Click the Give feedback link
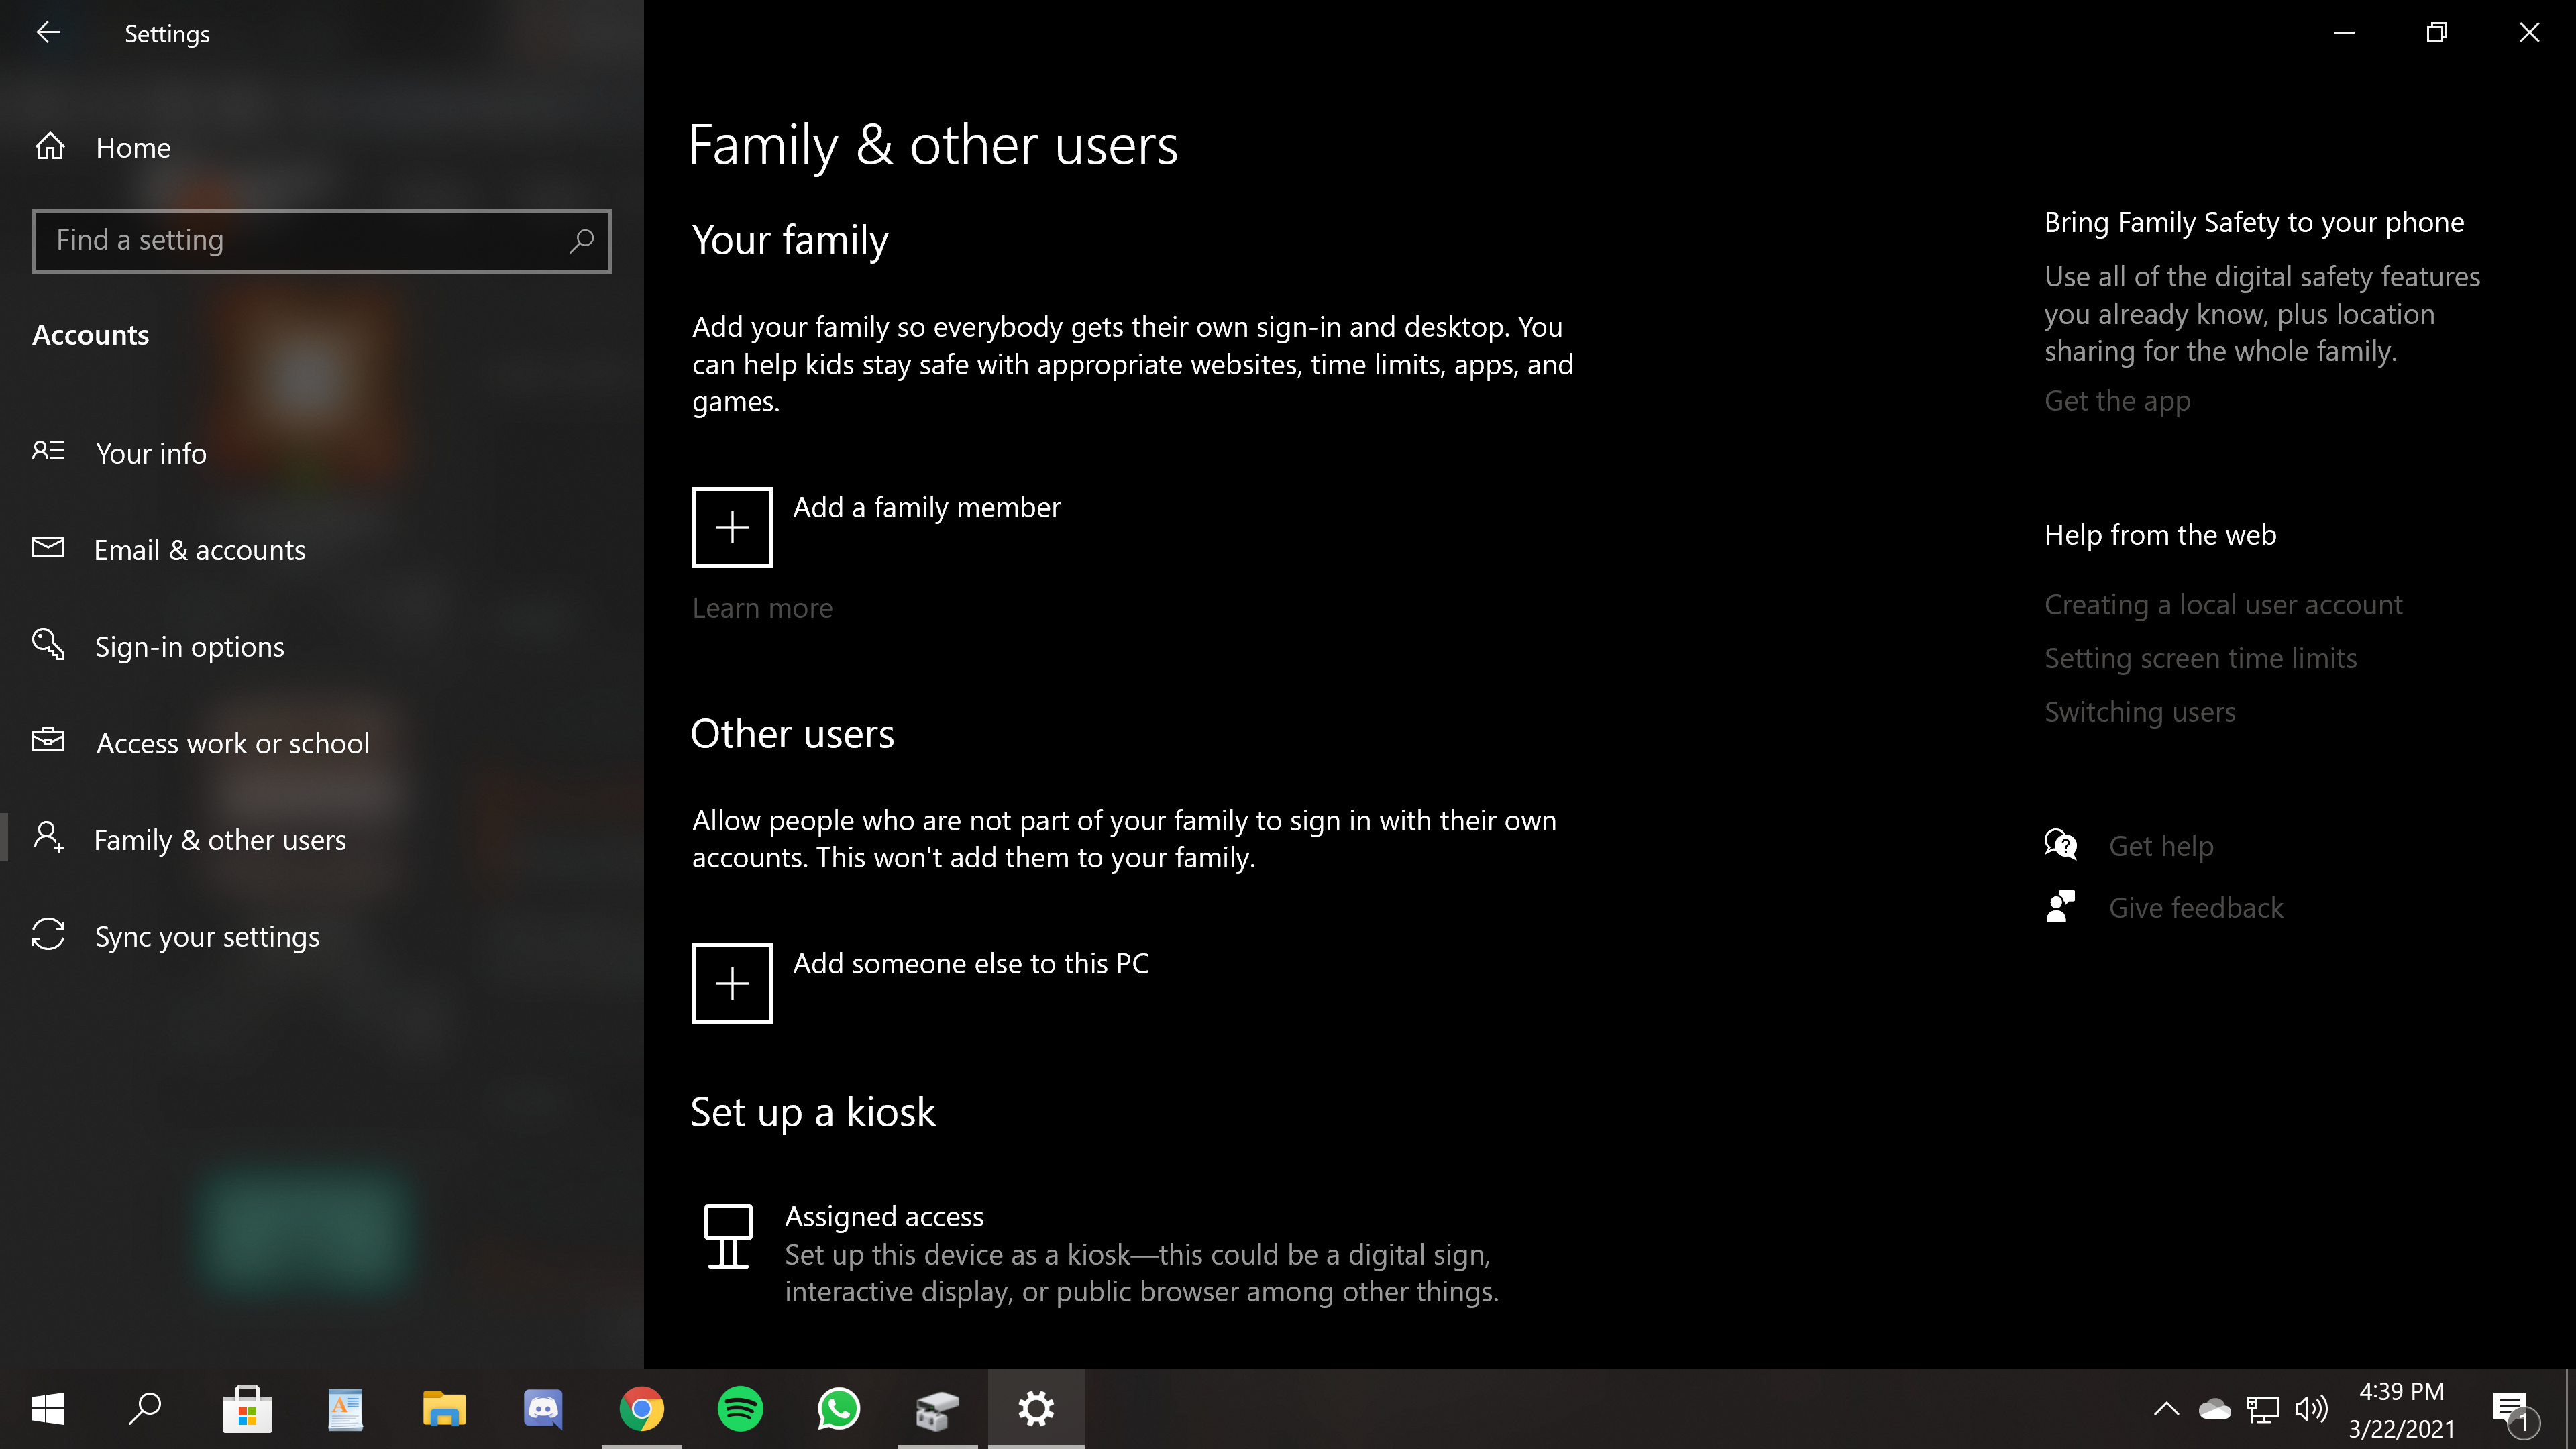The image size is (2576, 1449). [x=2195, y=908]
